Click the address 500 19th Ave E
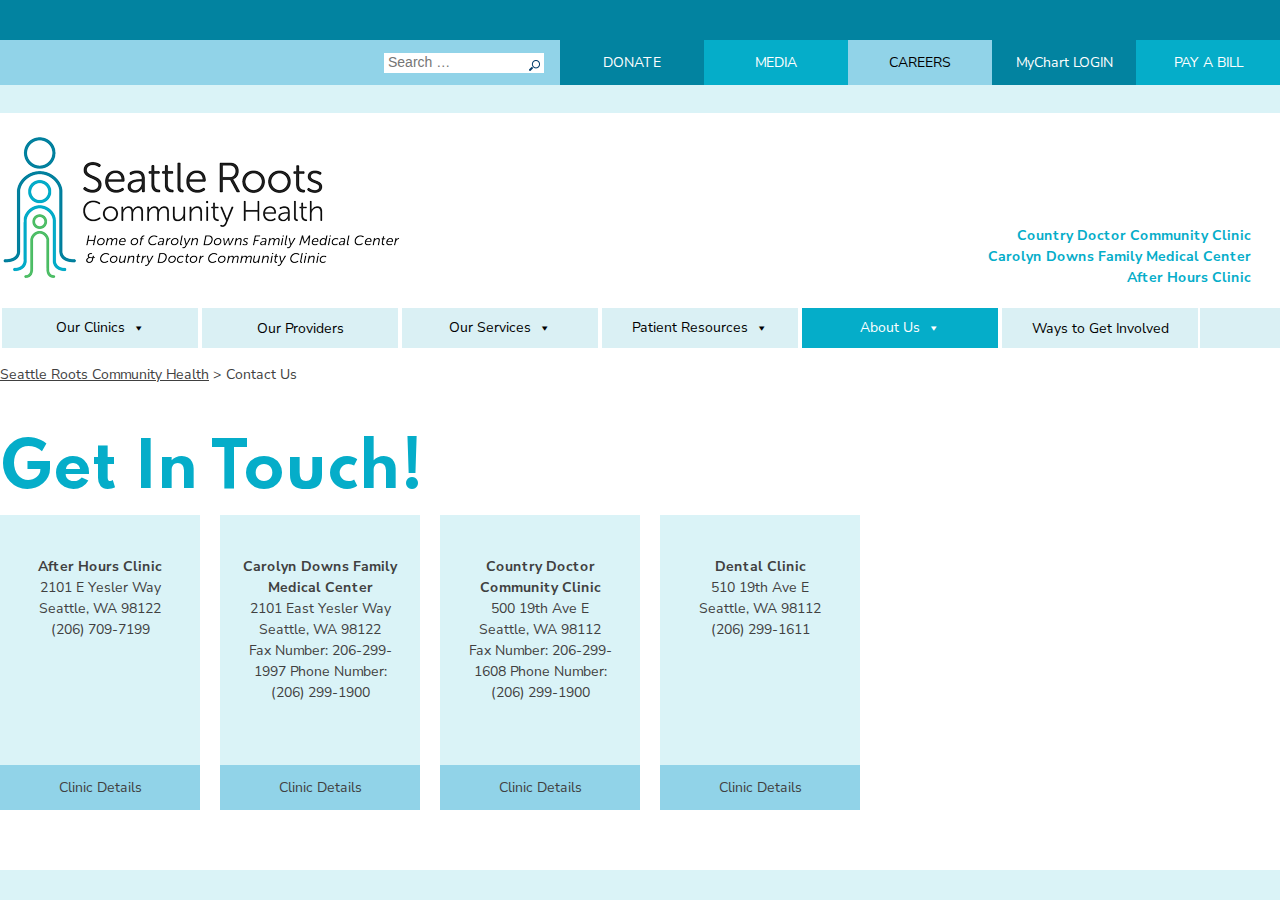1280x900 pixels. (x=540, y=609)
